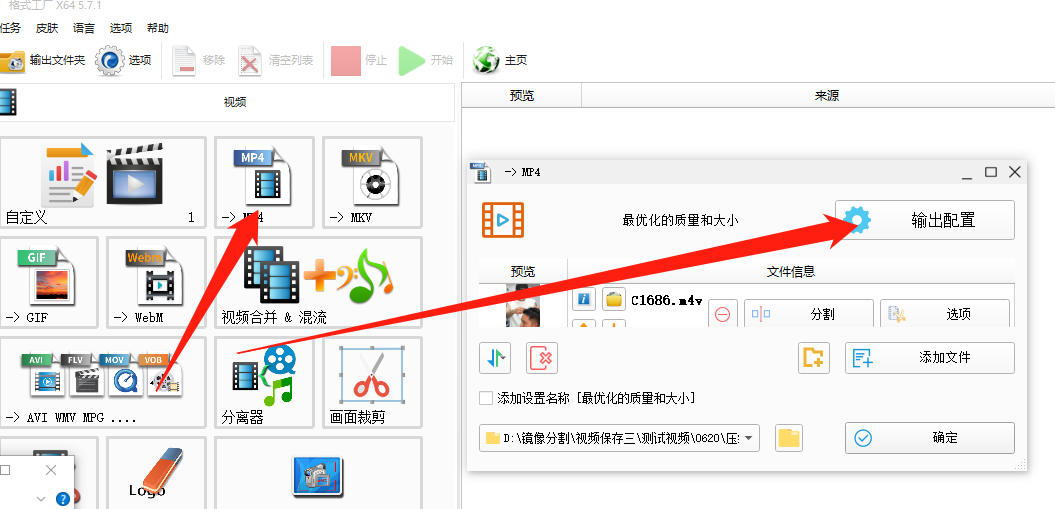Click the file info 'i' icon for C1686.m4v

(x=585, y=299)
